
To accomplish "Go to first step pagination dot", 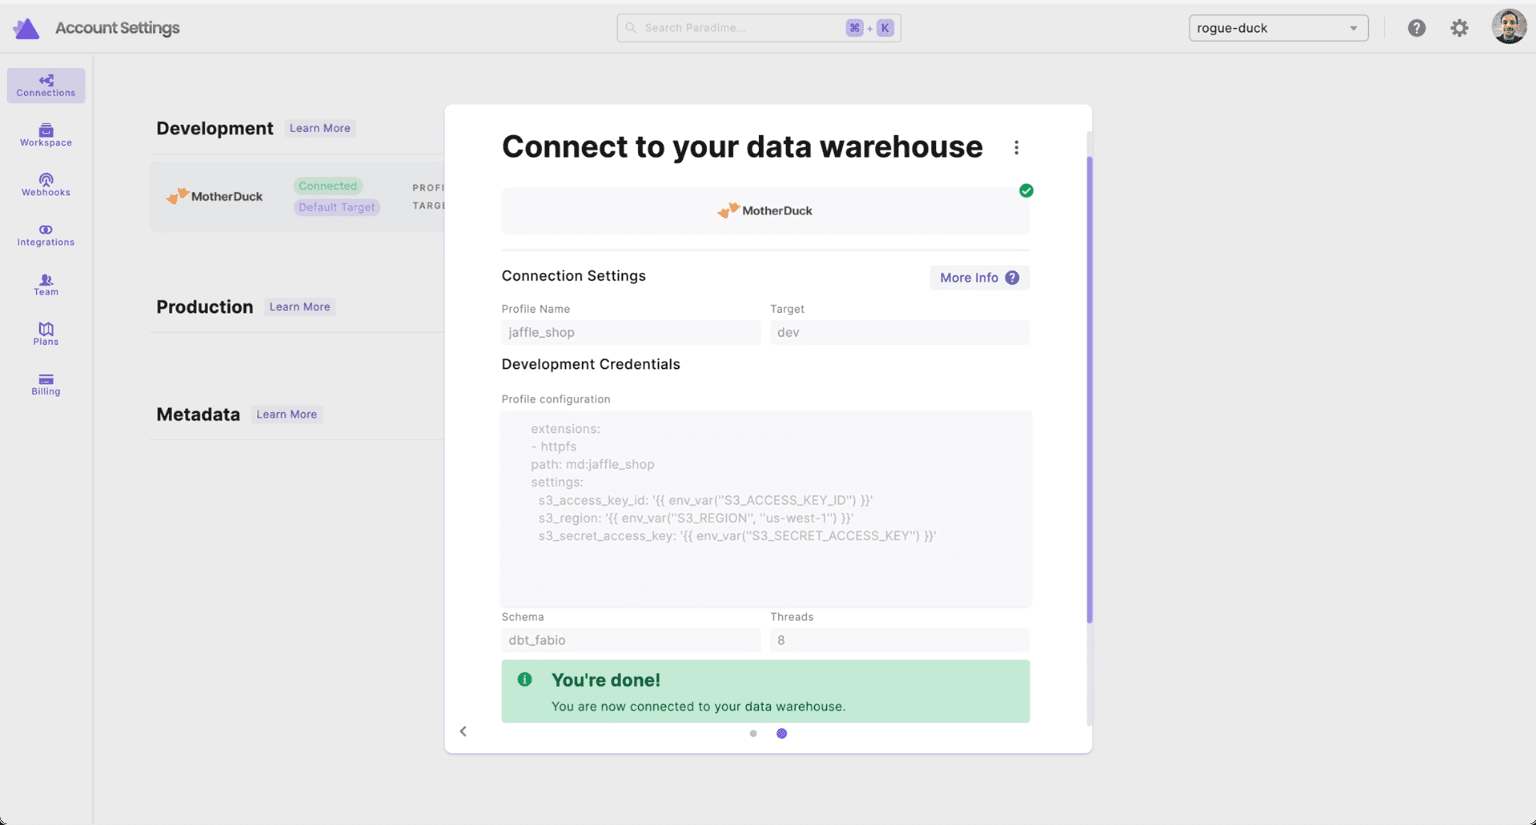I will coord(753,734).
